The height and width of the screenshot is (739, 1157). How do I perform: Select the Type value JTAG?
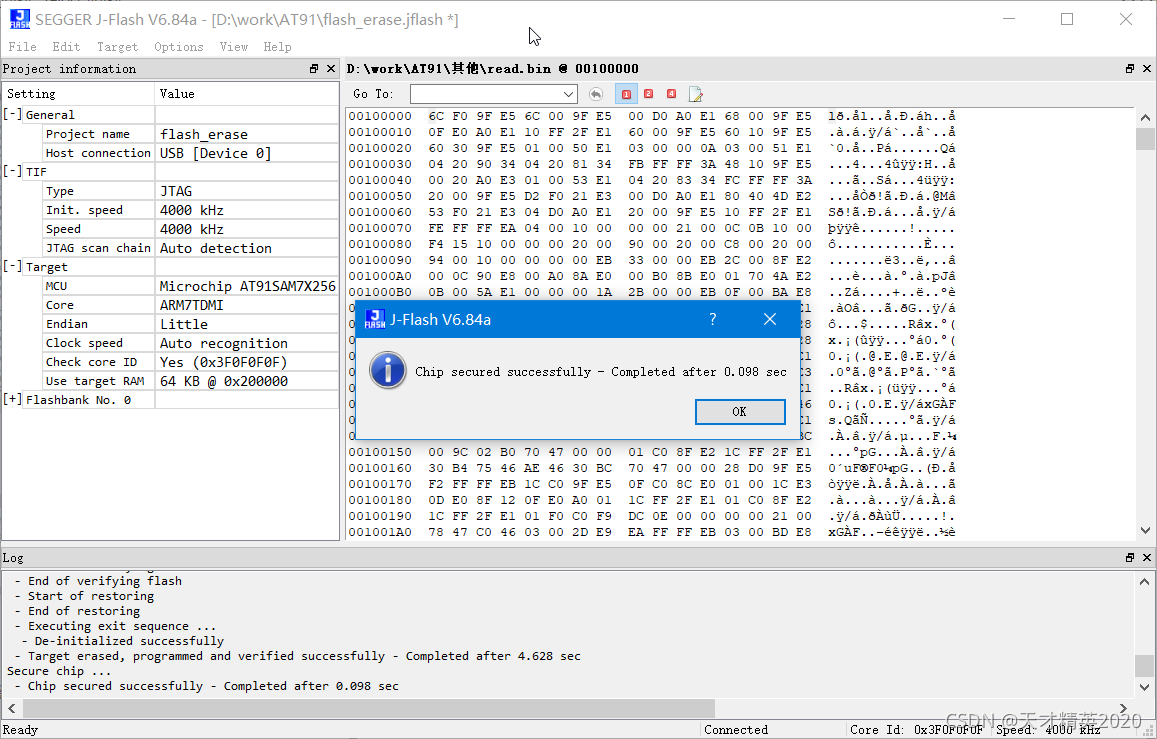pos(247,191)
